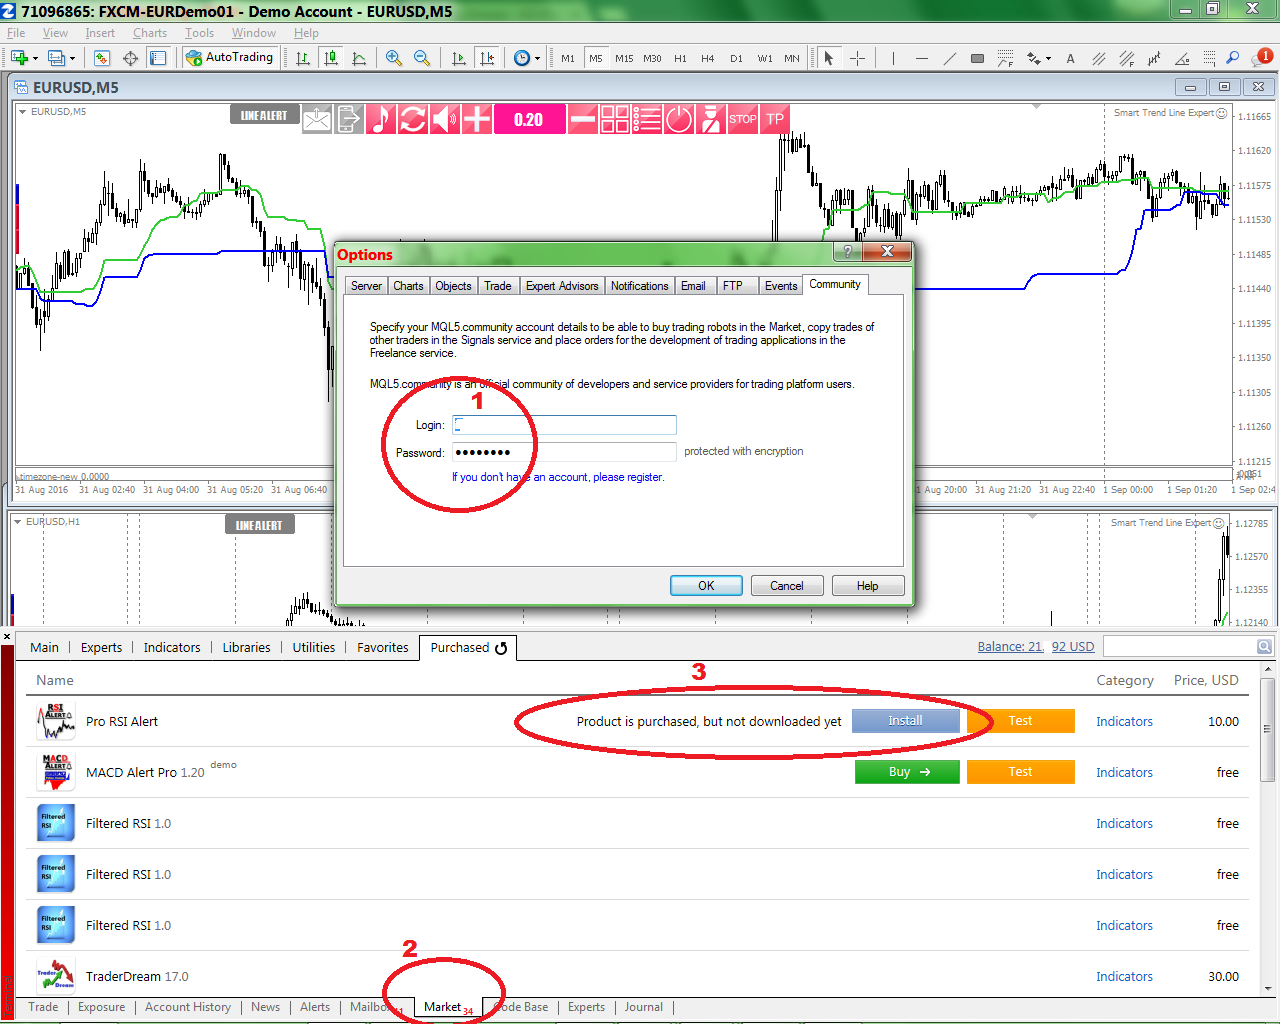
Task: Click the Market list scrollbar thumb
Action: (1268, 730)
